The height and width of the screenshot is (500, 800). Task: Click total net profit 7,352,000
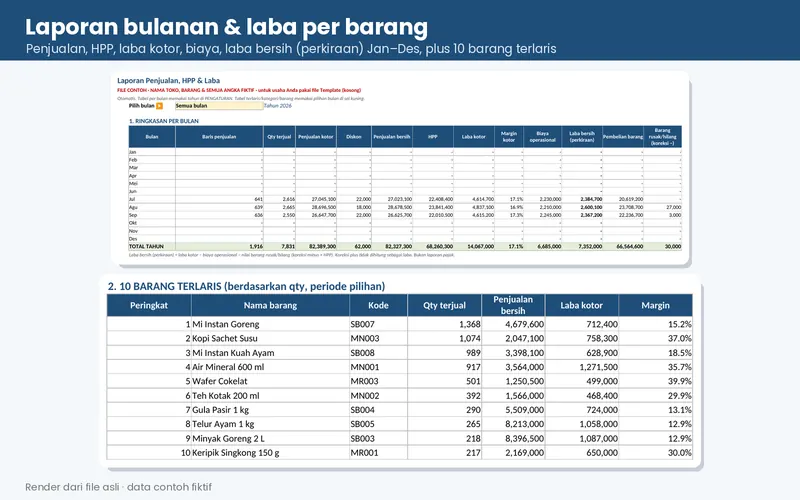pyautogui.click(x=590, y=246)
